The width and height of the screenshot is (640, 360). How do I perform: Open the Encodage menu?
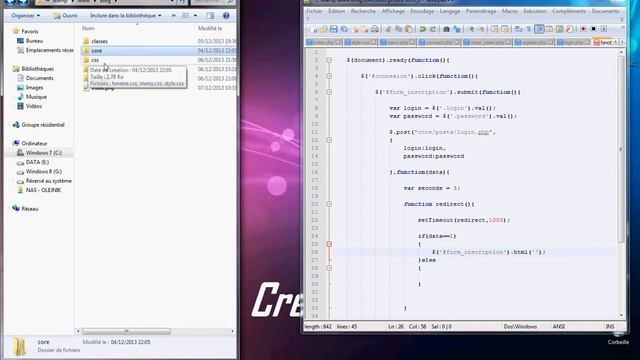click(422, 11)
